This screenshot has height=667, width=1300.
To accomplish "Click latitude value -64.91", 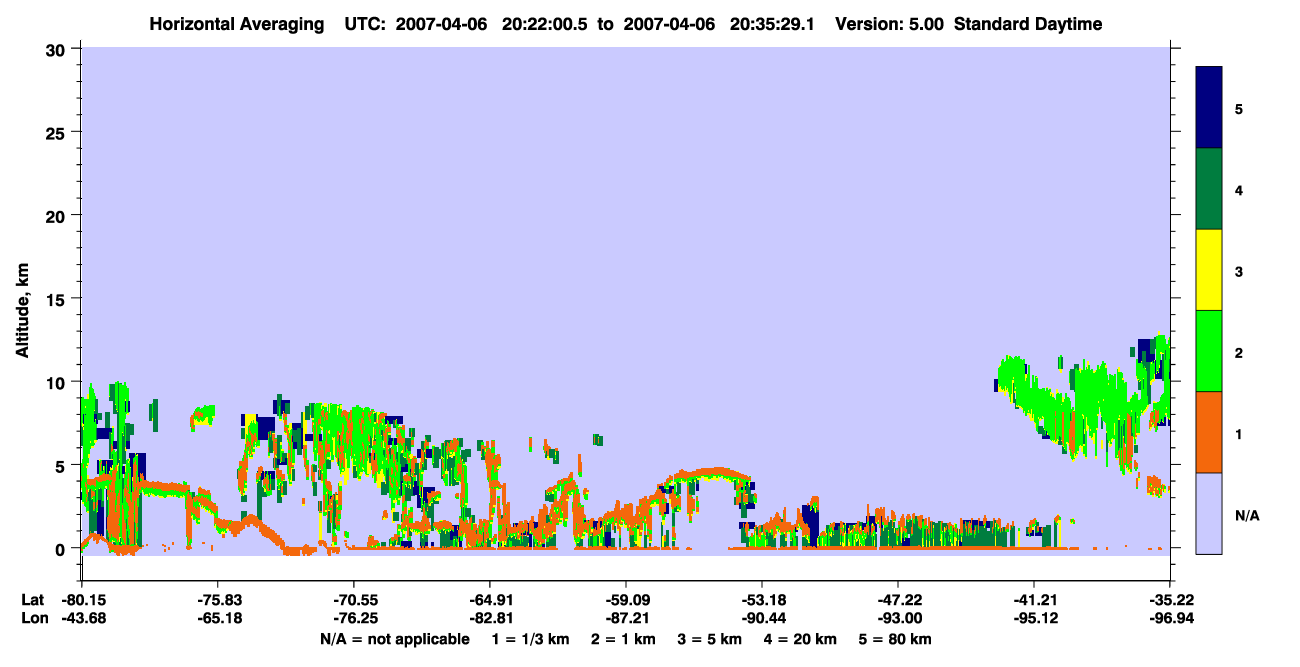I will click(x=490, y=600).
